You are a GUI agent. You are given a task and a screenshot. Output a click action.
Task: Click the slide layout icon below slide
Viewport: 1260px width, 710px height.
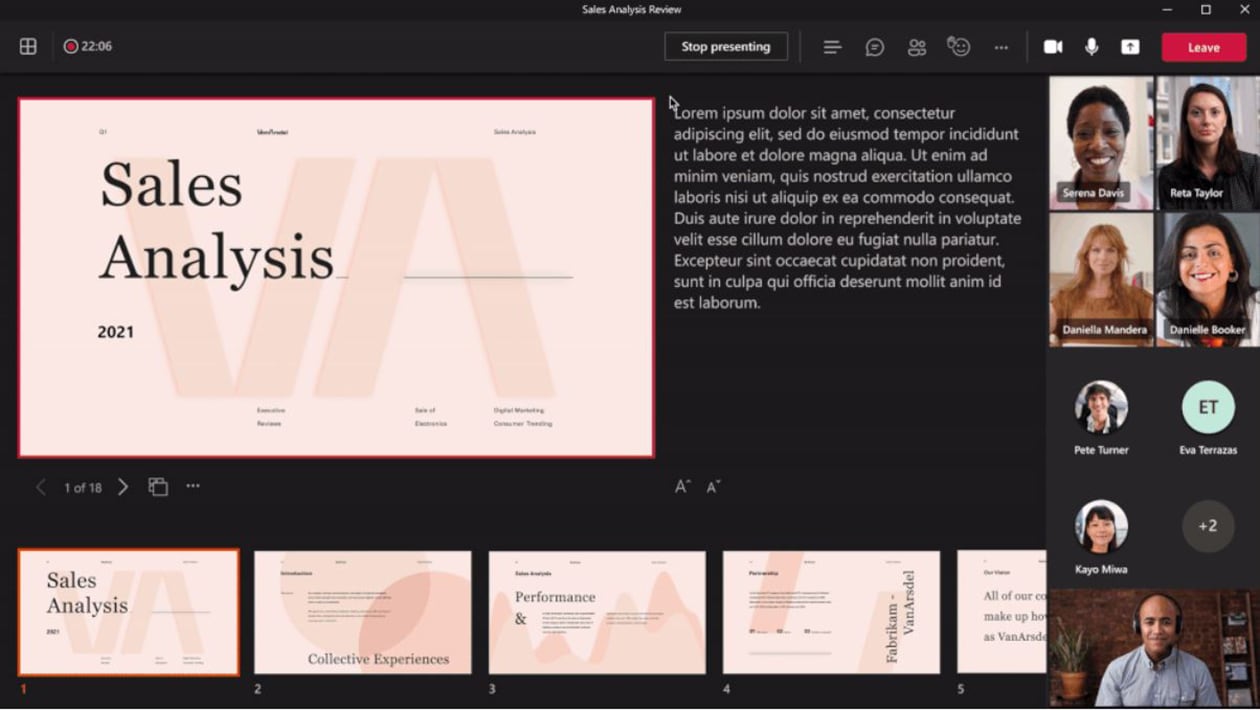(x=158, y=487)
